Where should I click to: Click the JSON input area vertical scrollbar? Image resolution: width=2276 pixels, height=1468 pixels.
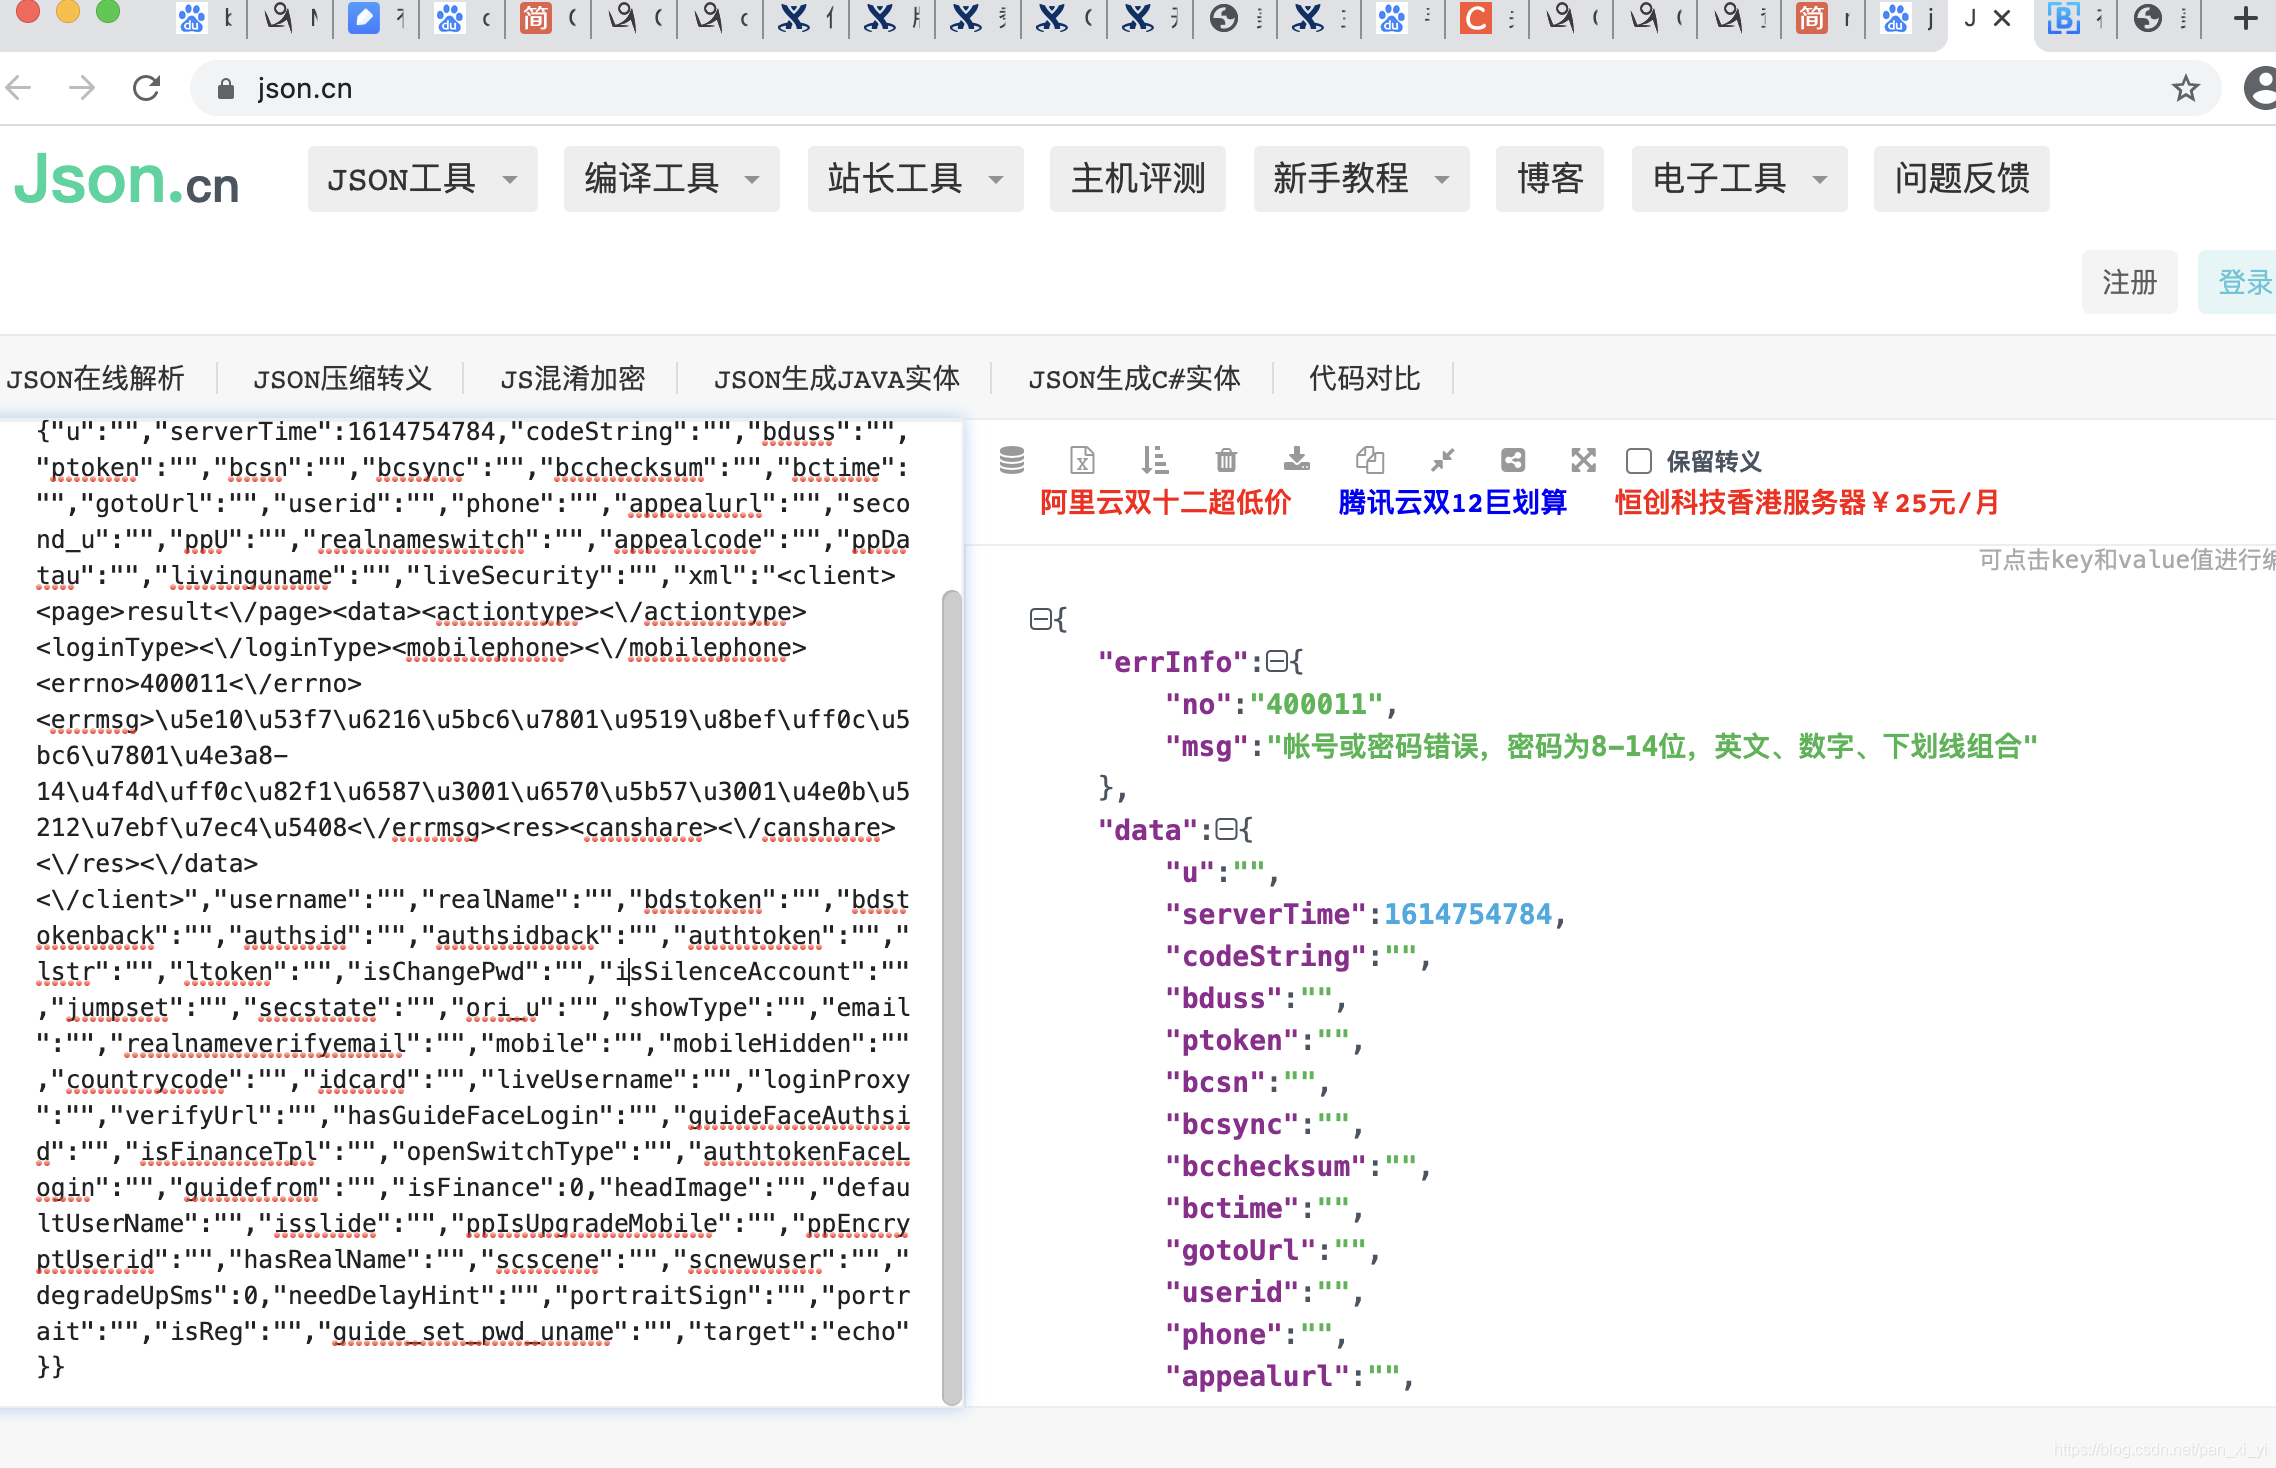click(952, 998)
